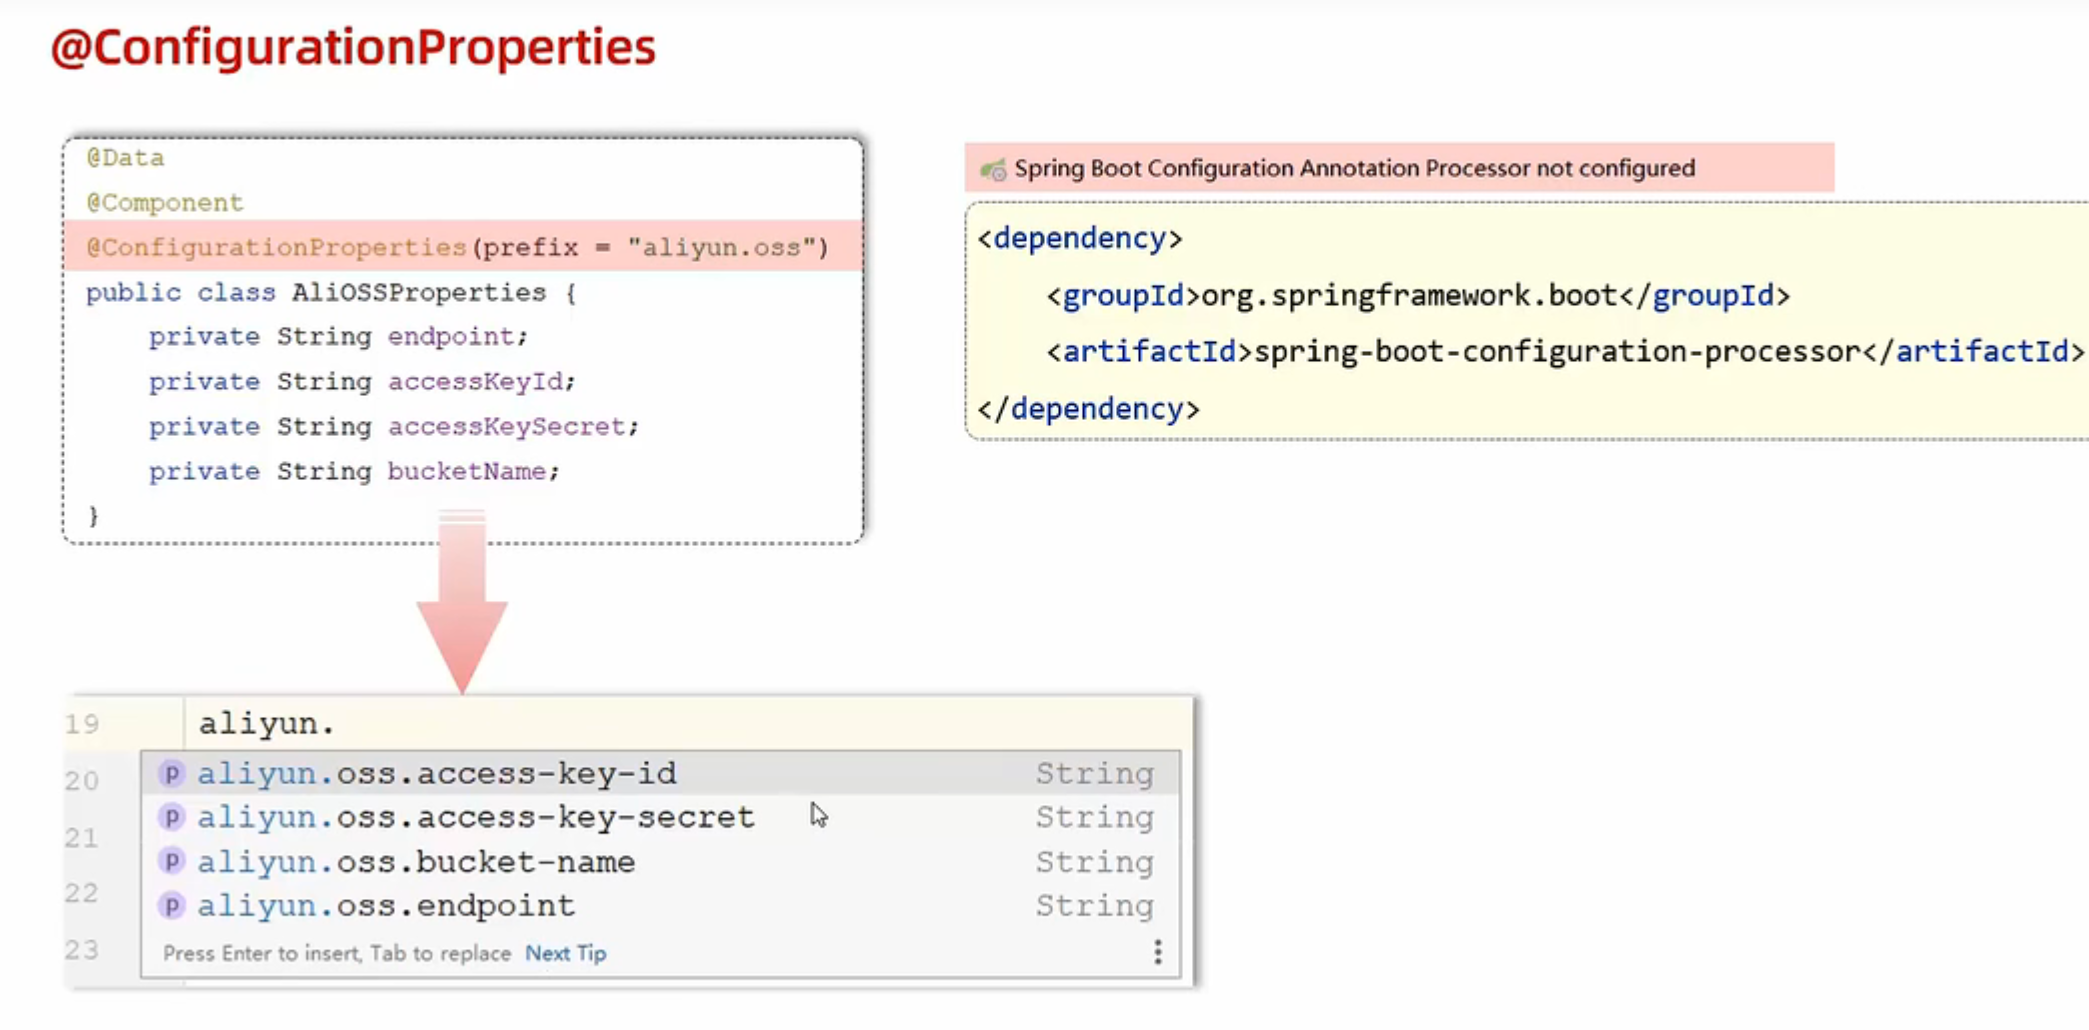Click the property icon beside aliyun.oss.bucket-name
Viewport: 2089px width, 1030px height.
[x=172, y=861]
